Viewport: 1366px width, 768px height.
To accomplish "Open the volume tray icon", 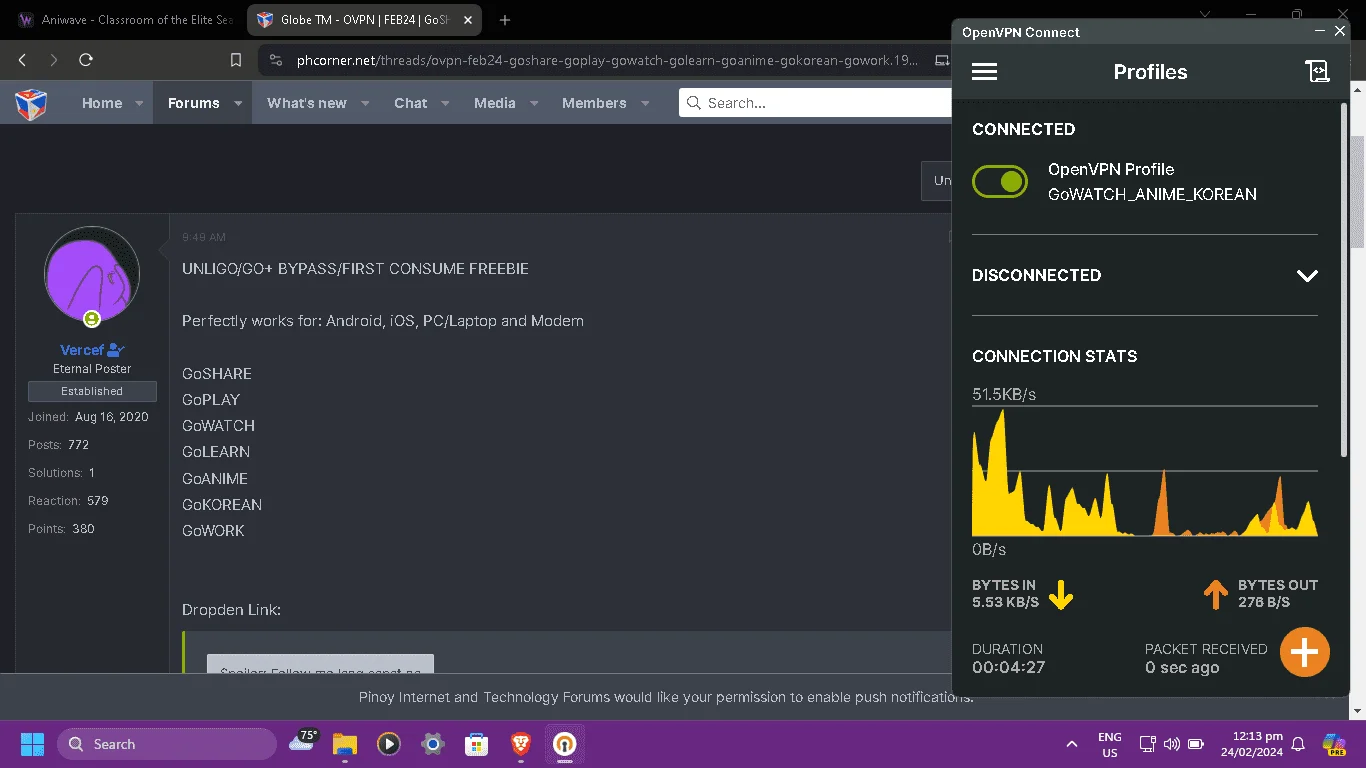I will coord(1171,744).
